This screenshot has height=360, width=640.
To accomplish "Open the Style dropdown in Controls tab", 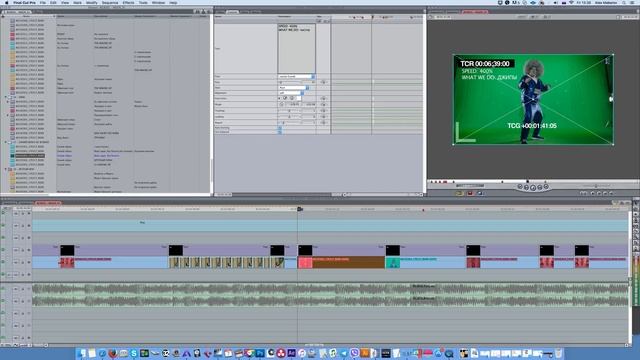I will point(294,87).
